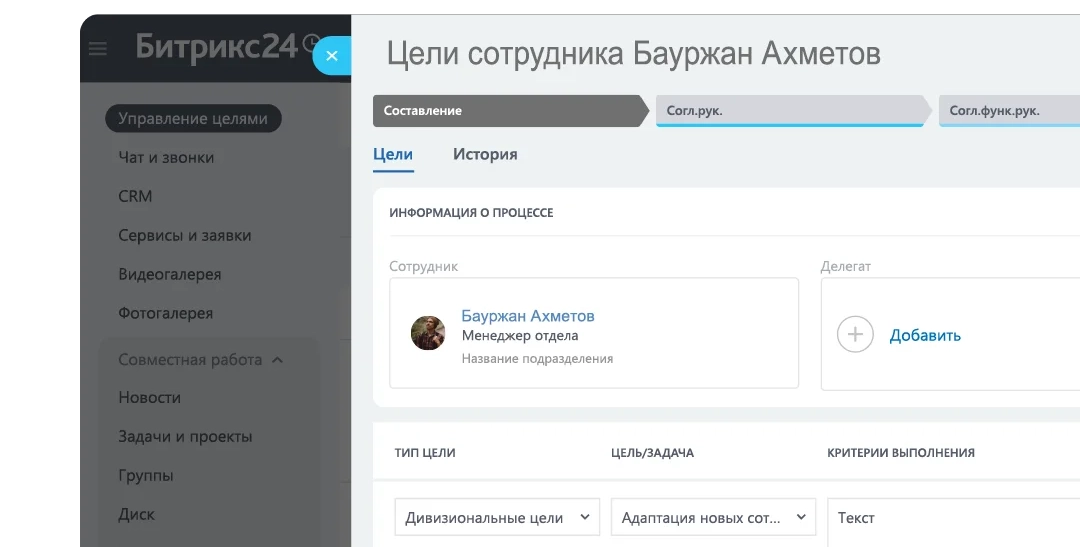Open the hamburger menu icon
1080x547 pixels.
pyautogui.click(x=98, y=48)
